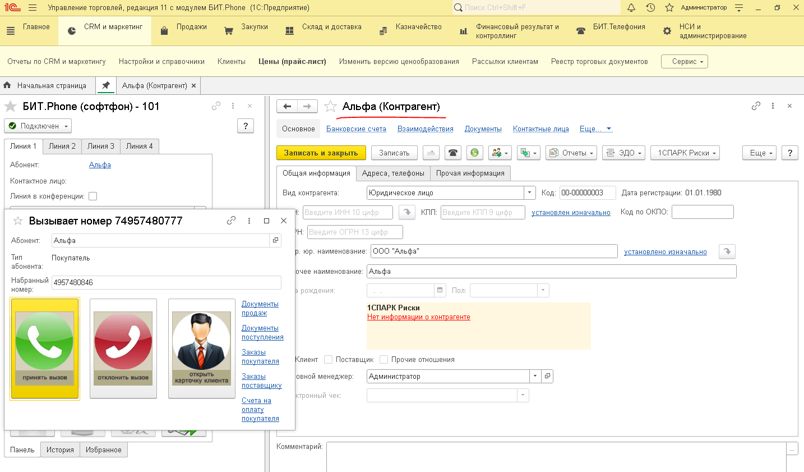Switch to Избранное tab in softphone

[104, 450]
